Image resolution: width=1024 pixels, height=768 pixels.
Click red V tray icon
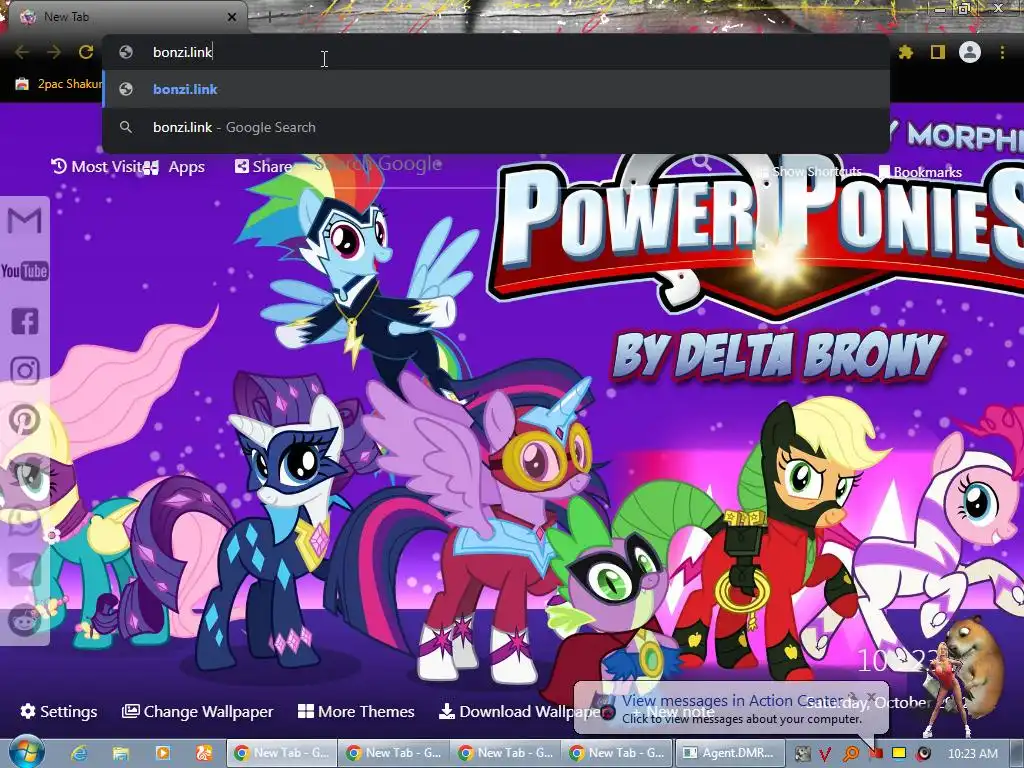click(825, 754)
